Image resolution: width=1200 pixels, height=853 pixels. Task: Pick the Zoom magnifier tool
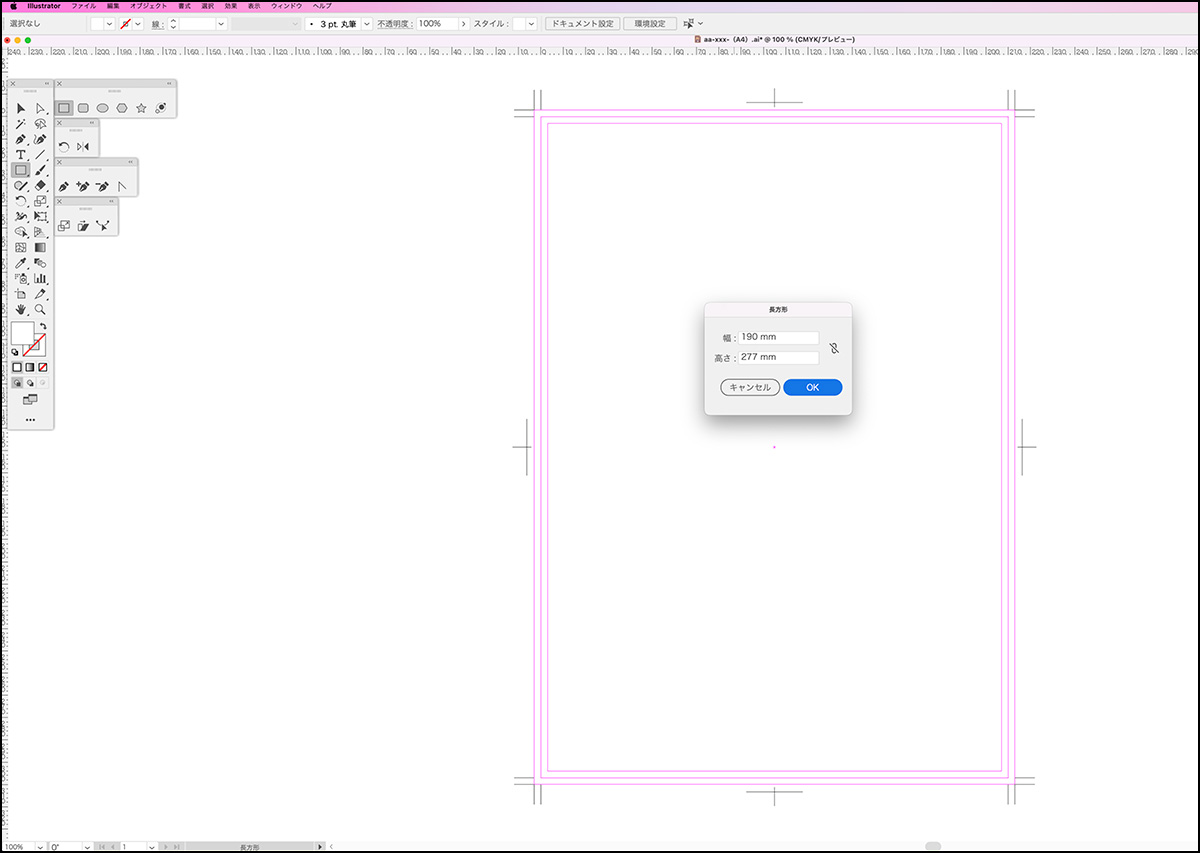pyautogui.click(x=40, y=310)
